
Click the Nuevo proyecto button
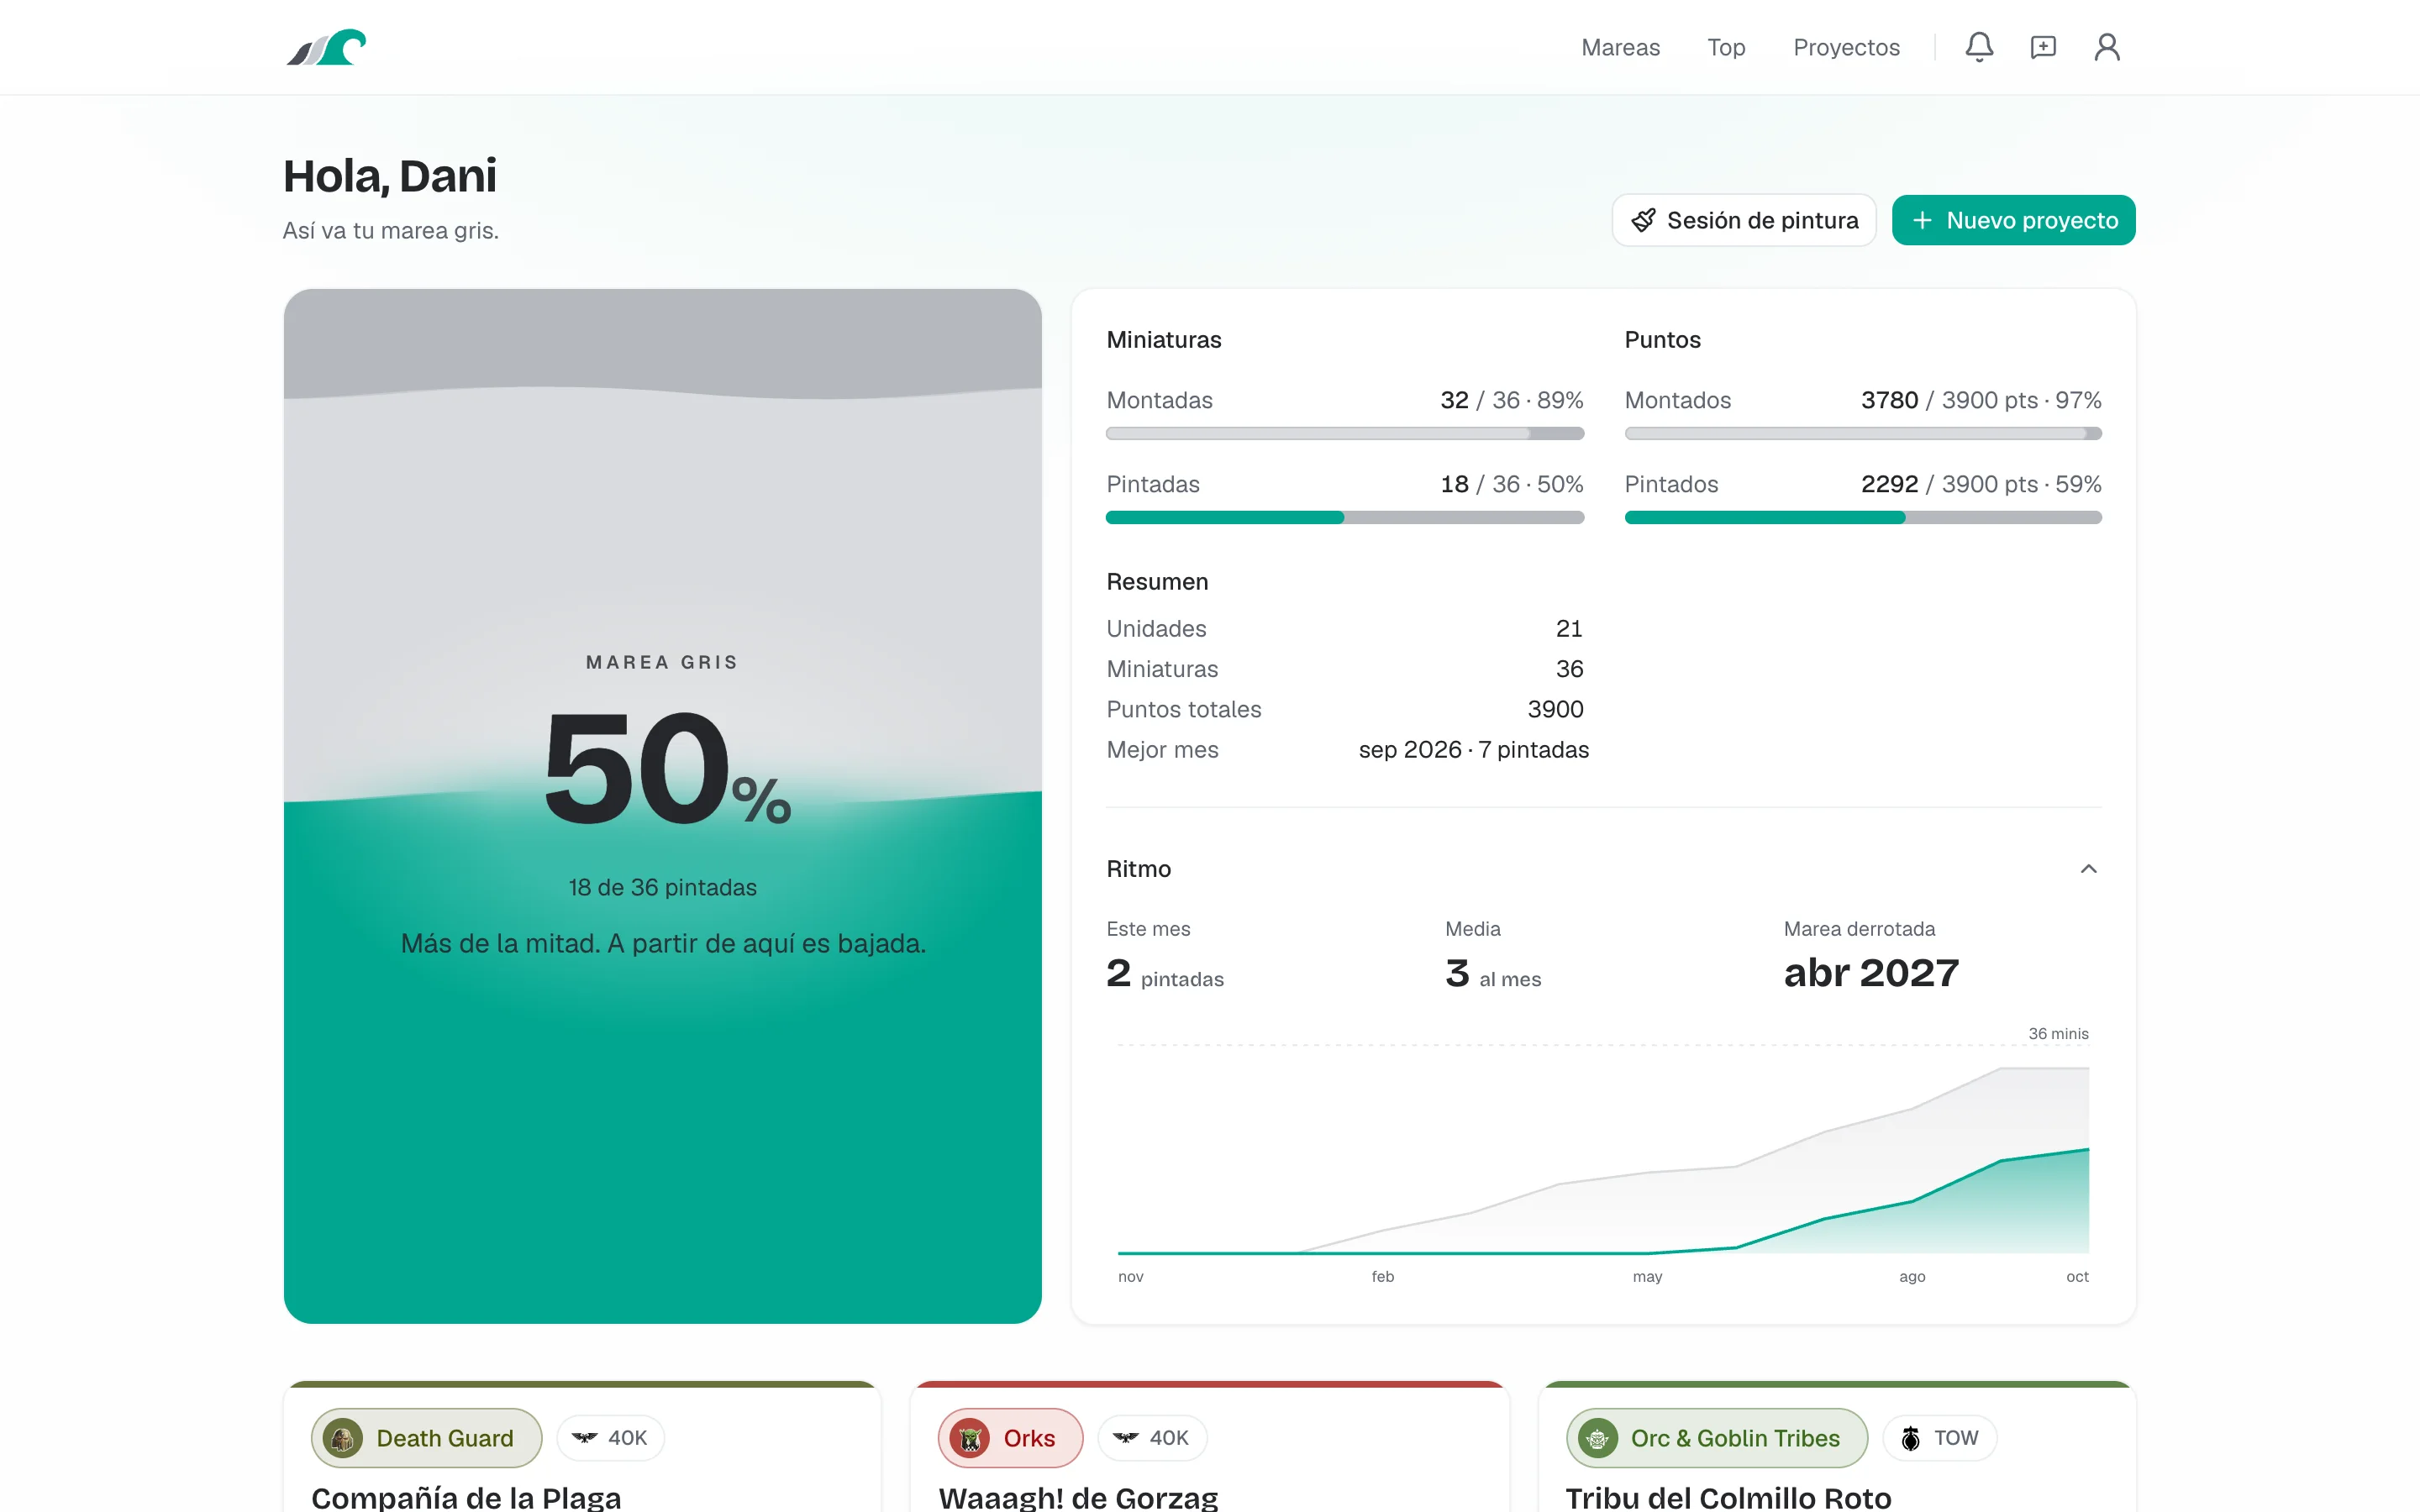(x=2013, y=220)
